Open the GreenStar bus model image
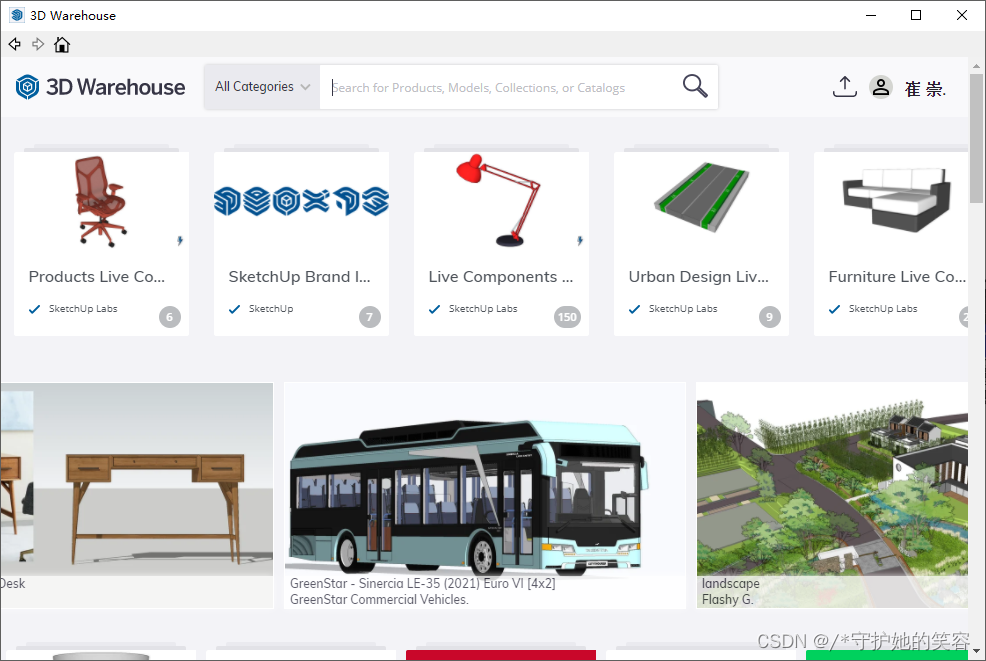Viewport: 986px width, 661px height. (x=485, y=479)
